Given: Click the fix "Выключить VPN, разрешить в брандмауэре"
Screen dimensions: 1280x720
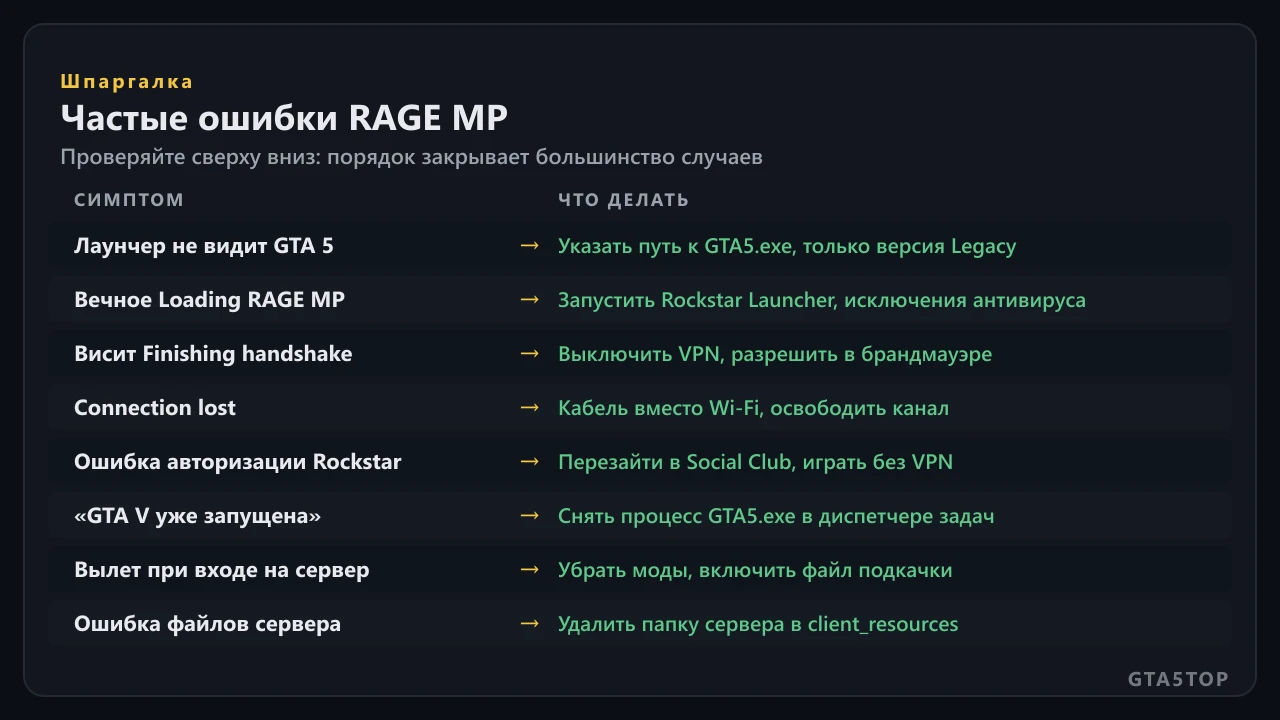Looking at the screenshot, I should [x=775, y=354].
